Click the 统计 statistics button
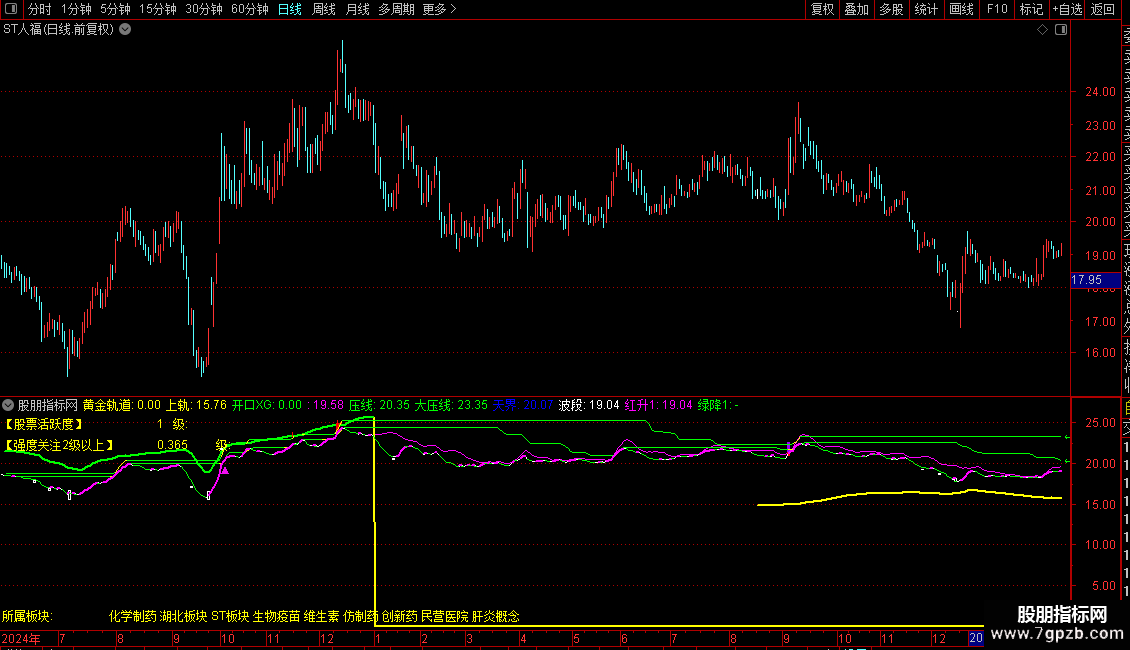The height and width of the screenshot is (650, 1130). [x=926, y=9]
